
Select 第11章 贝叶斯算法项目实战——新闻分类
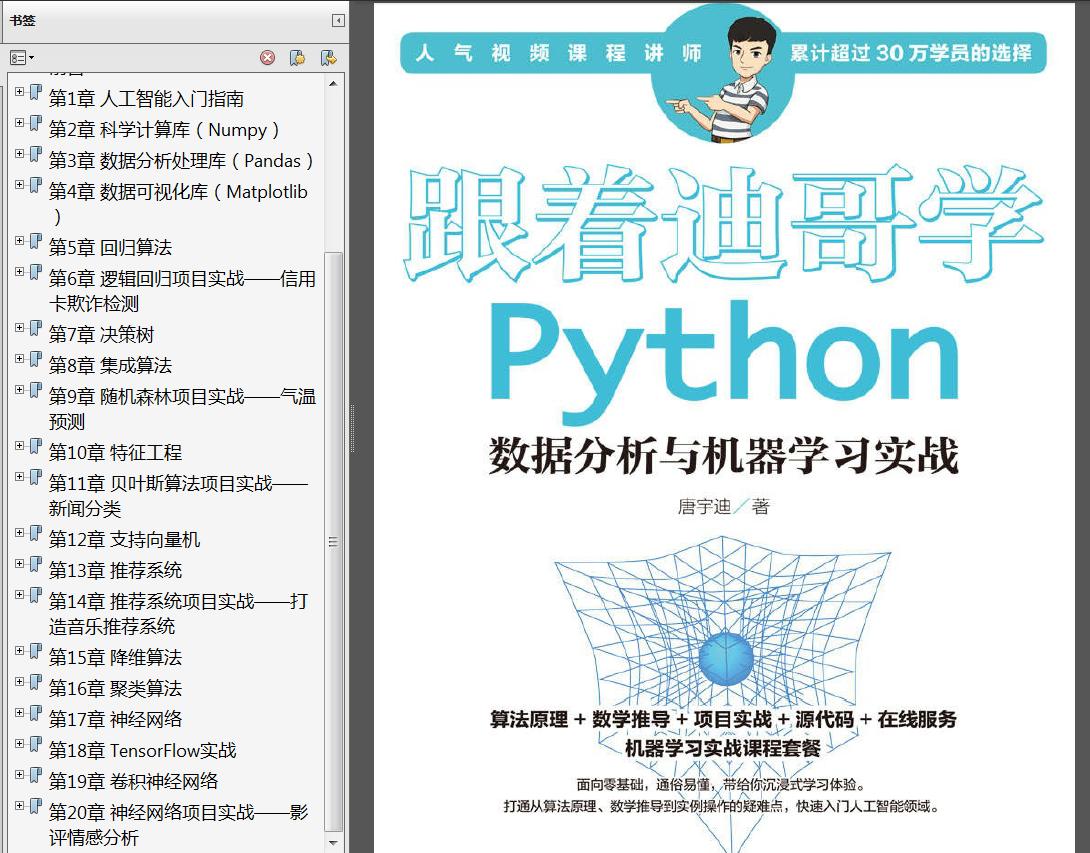pos(178,496)
